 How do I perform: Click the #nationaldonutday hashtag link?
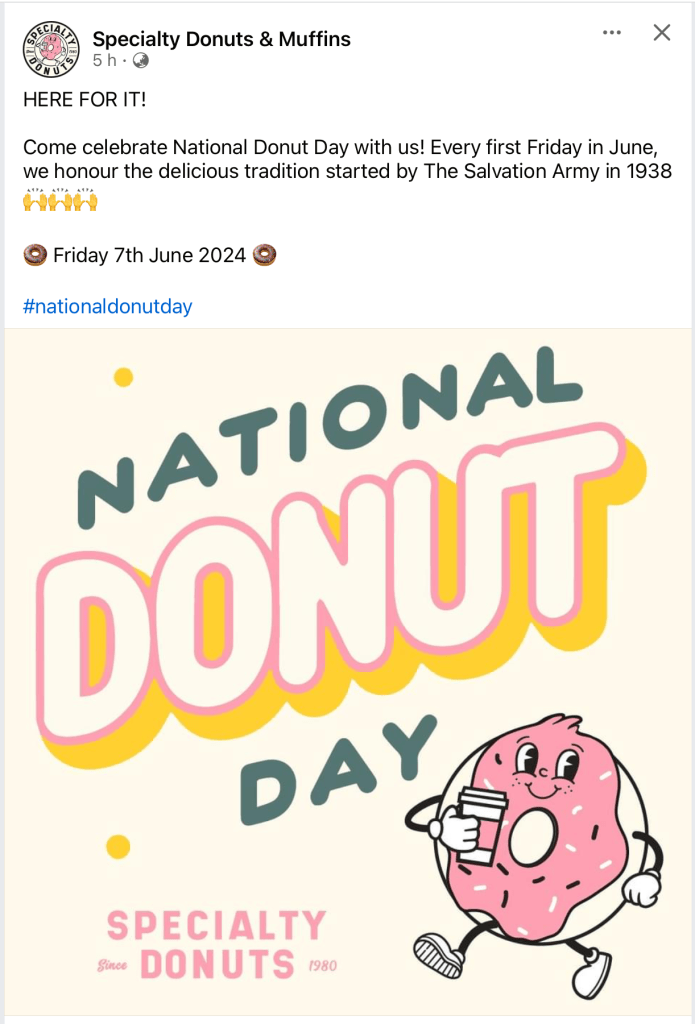pyautogui.click(x=107, y=307)
